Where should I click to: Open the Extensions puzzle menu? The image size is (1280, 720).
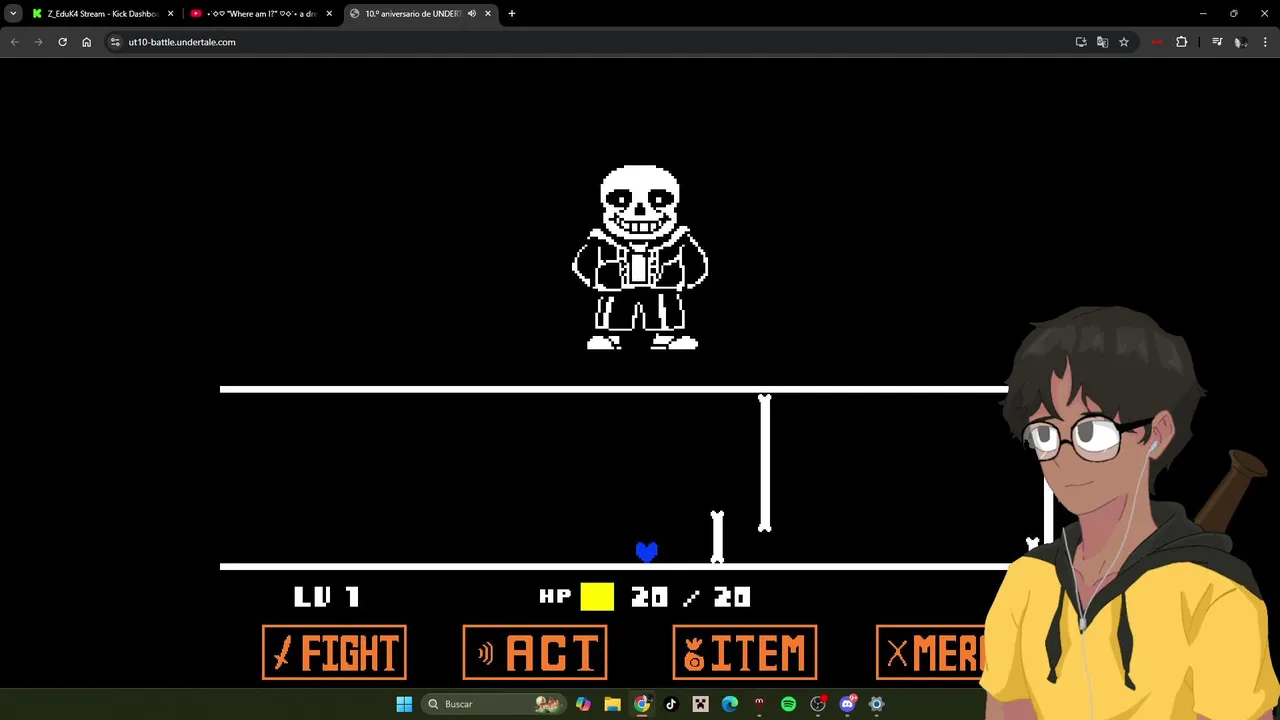point(1182,42)
